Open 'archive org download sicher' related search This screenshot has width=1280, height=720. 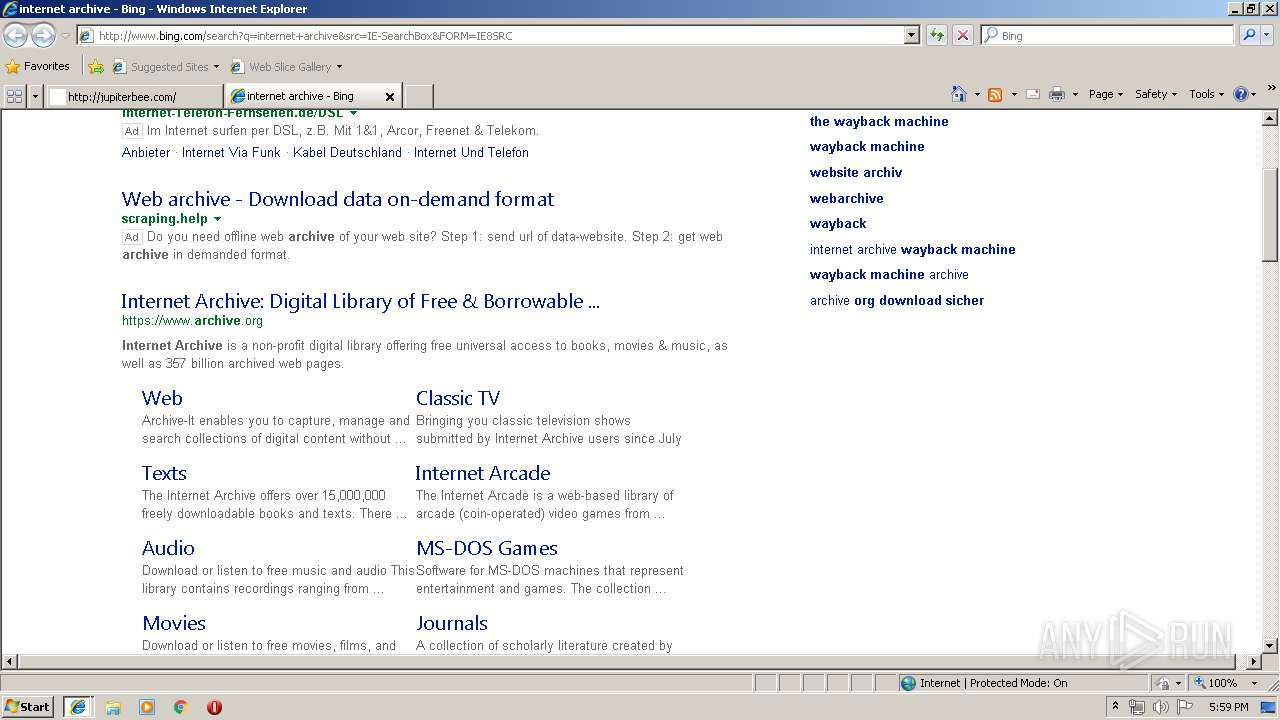[897, 300]
